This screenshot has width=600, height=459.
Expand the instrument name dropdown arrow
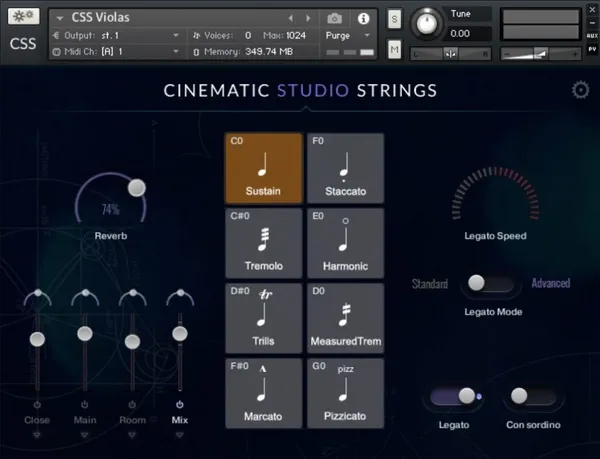59,18
